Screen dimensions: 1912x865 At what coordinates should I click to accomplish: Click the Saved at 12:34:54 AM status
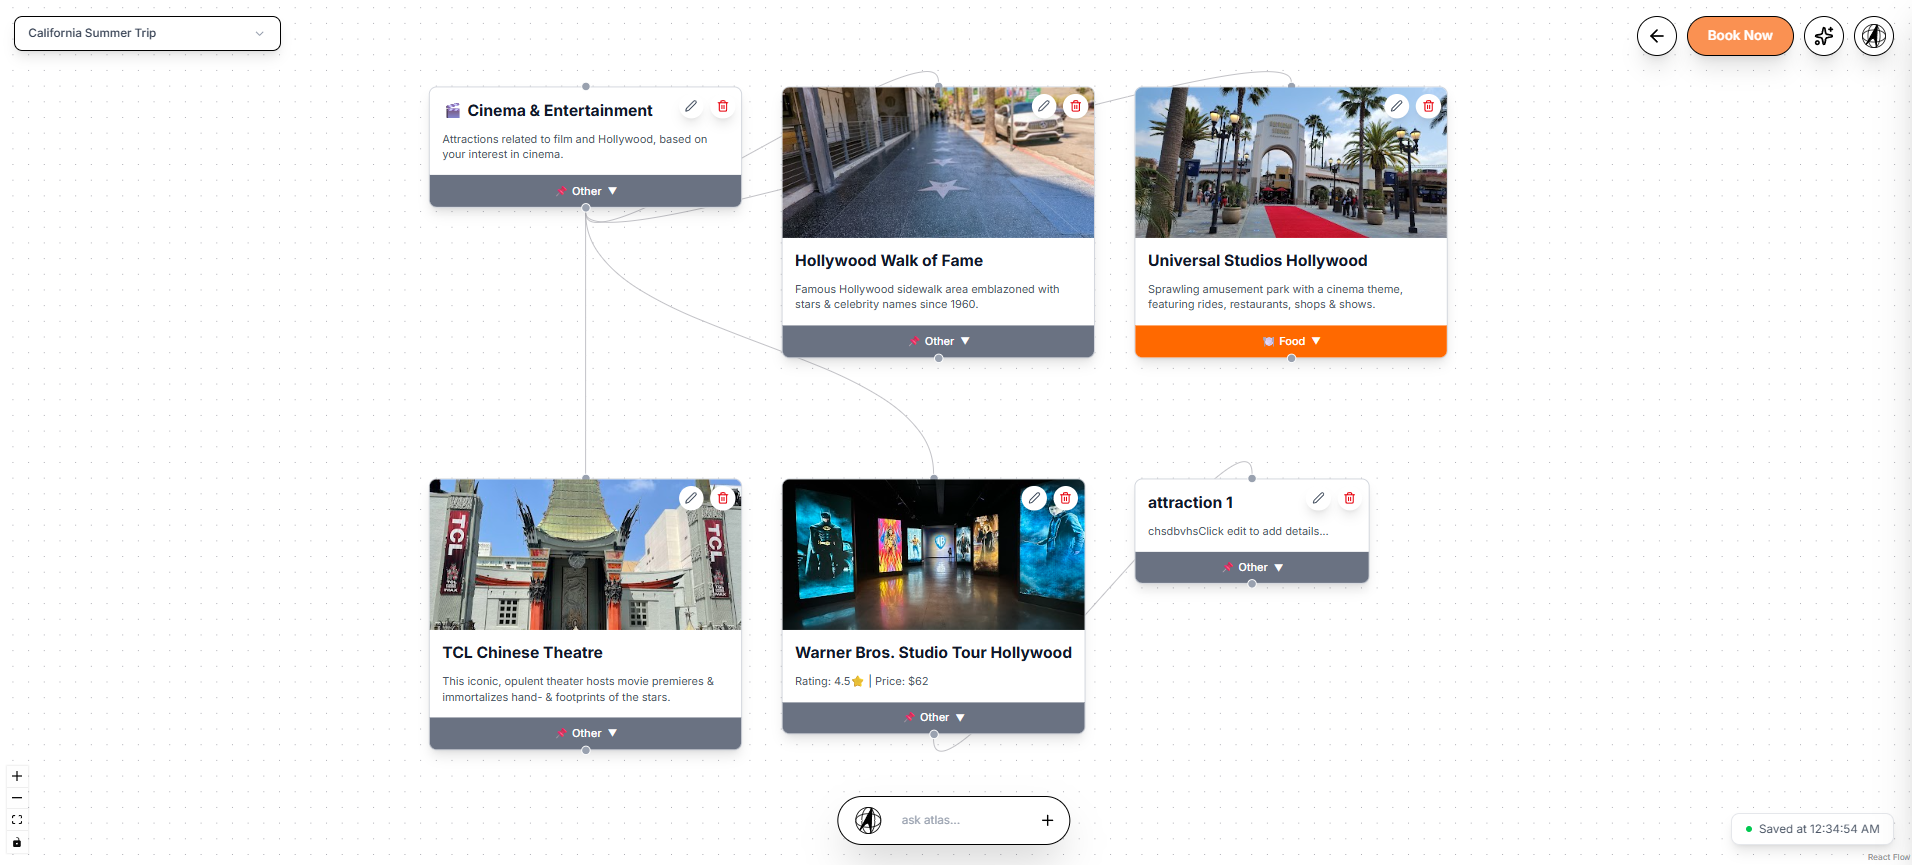click(x=1812, y=829)
